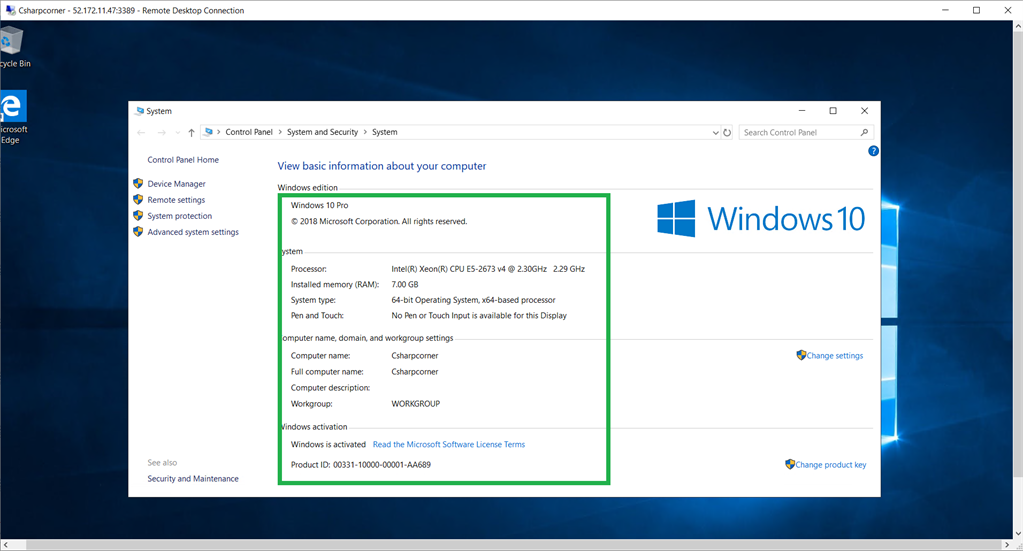Click Control Panel breadcrumb
Screen dimensions: 1023x551
coord(249,132)
